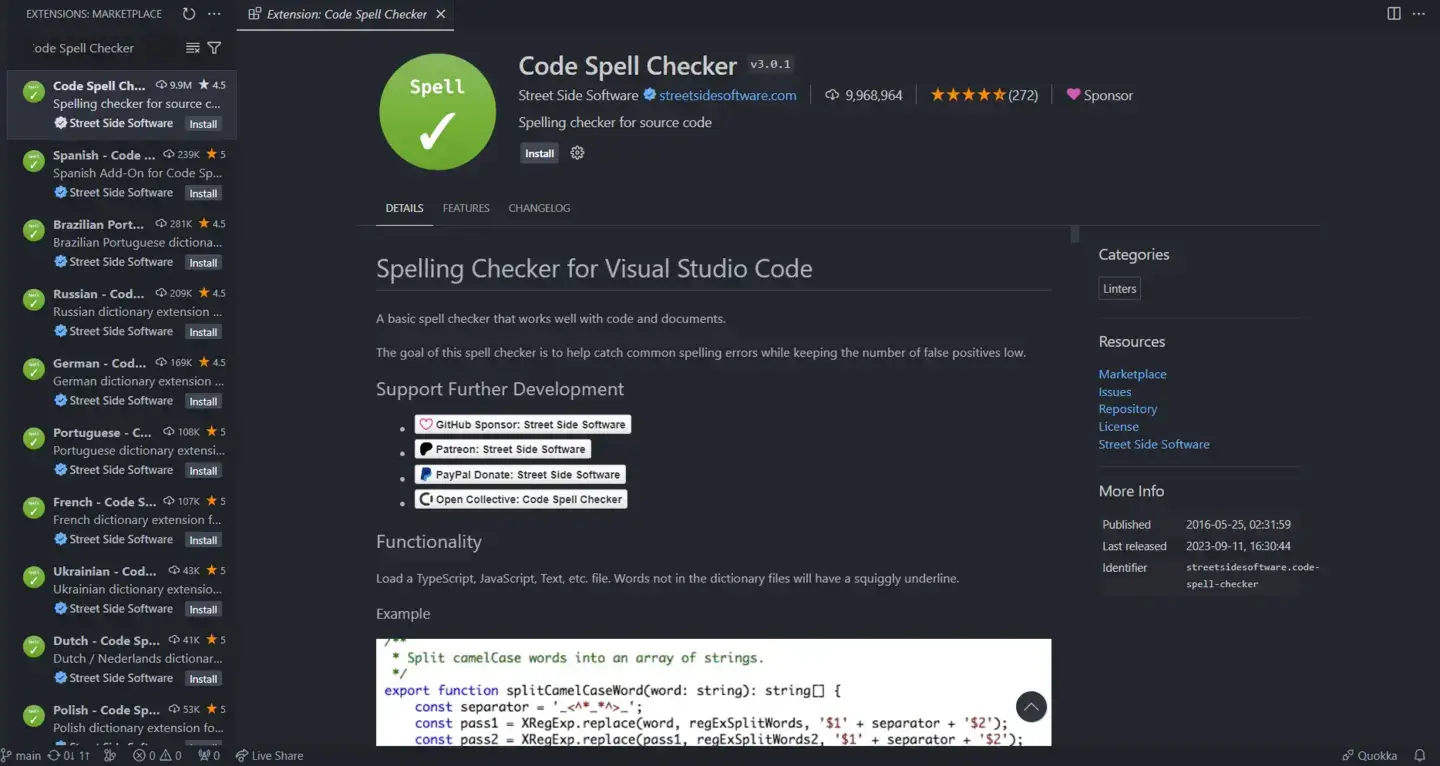1440x766 pixels.
Task: Synchronize changes in the status bar
Action: pos(70,756)
